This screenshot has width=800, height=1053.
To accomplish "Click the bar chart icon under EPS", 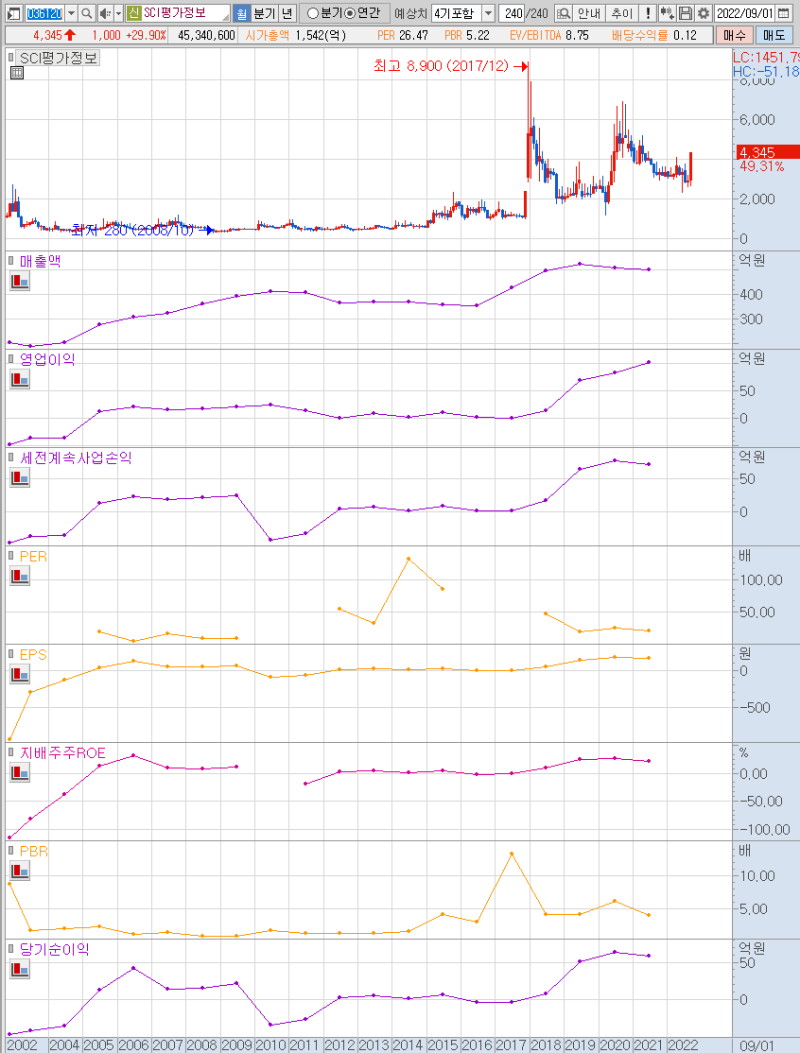I will click(x=19, y=674).
